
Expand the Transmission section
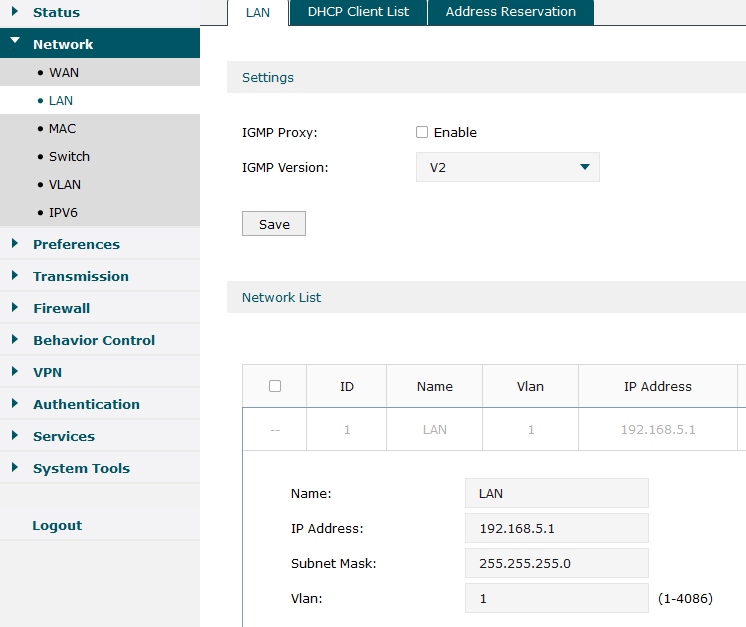pyautogui.click(x=80, y=276)
